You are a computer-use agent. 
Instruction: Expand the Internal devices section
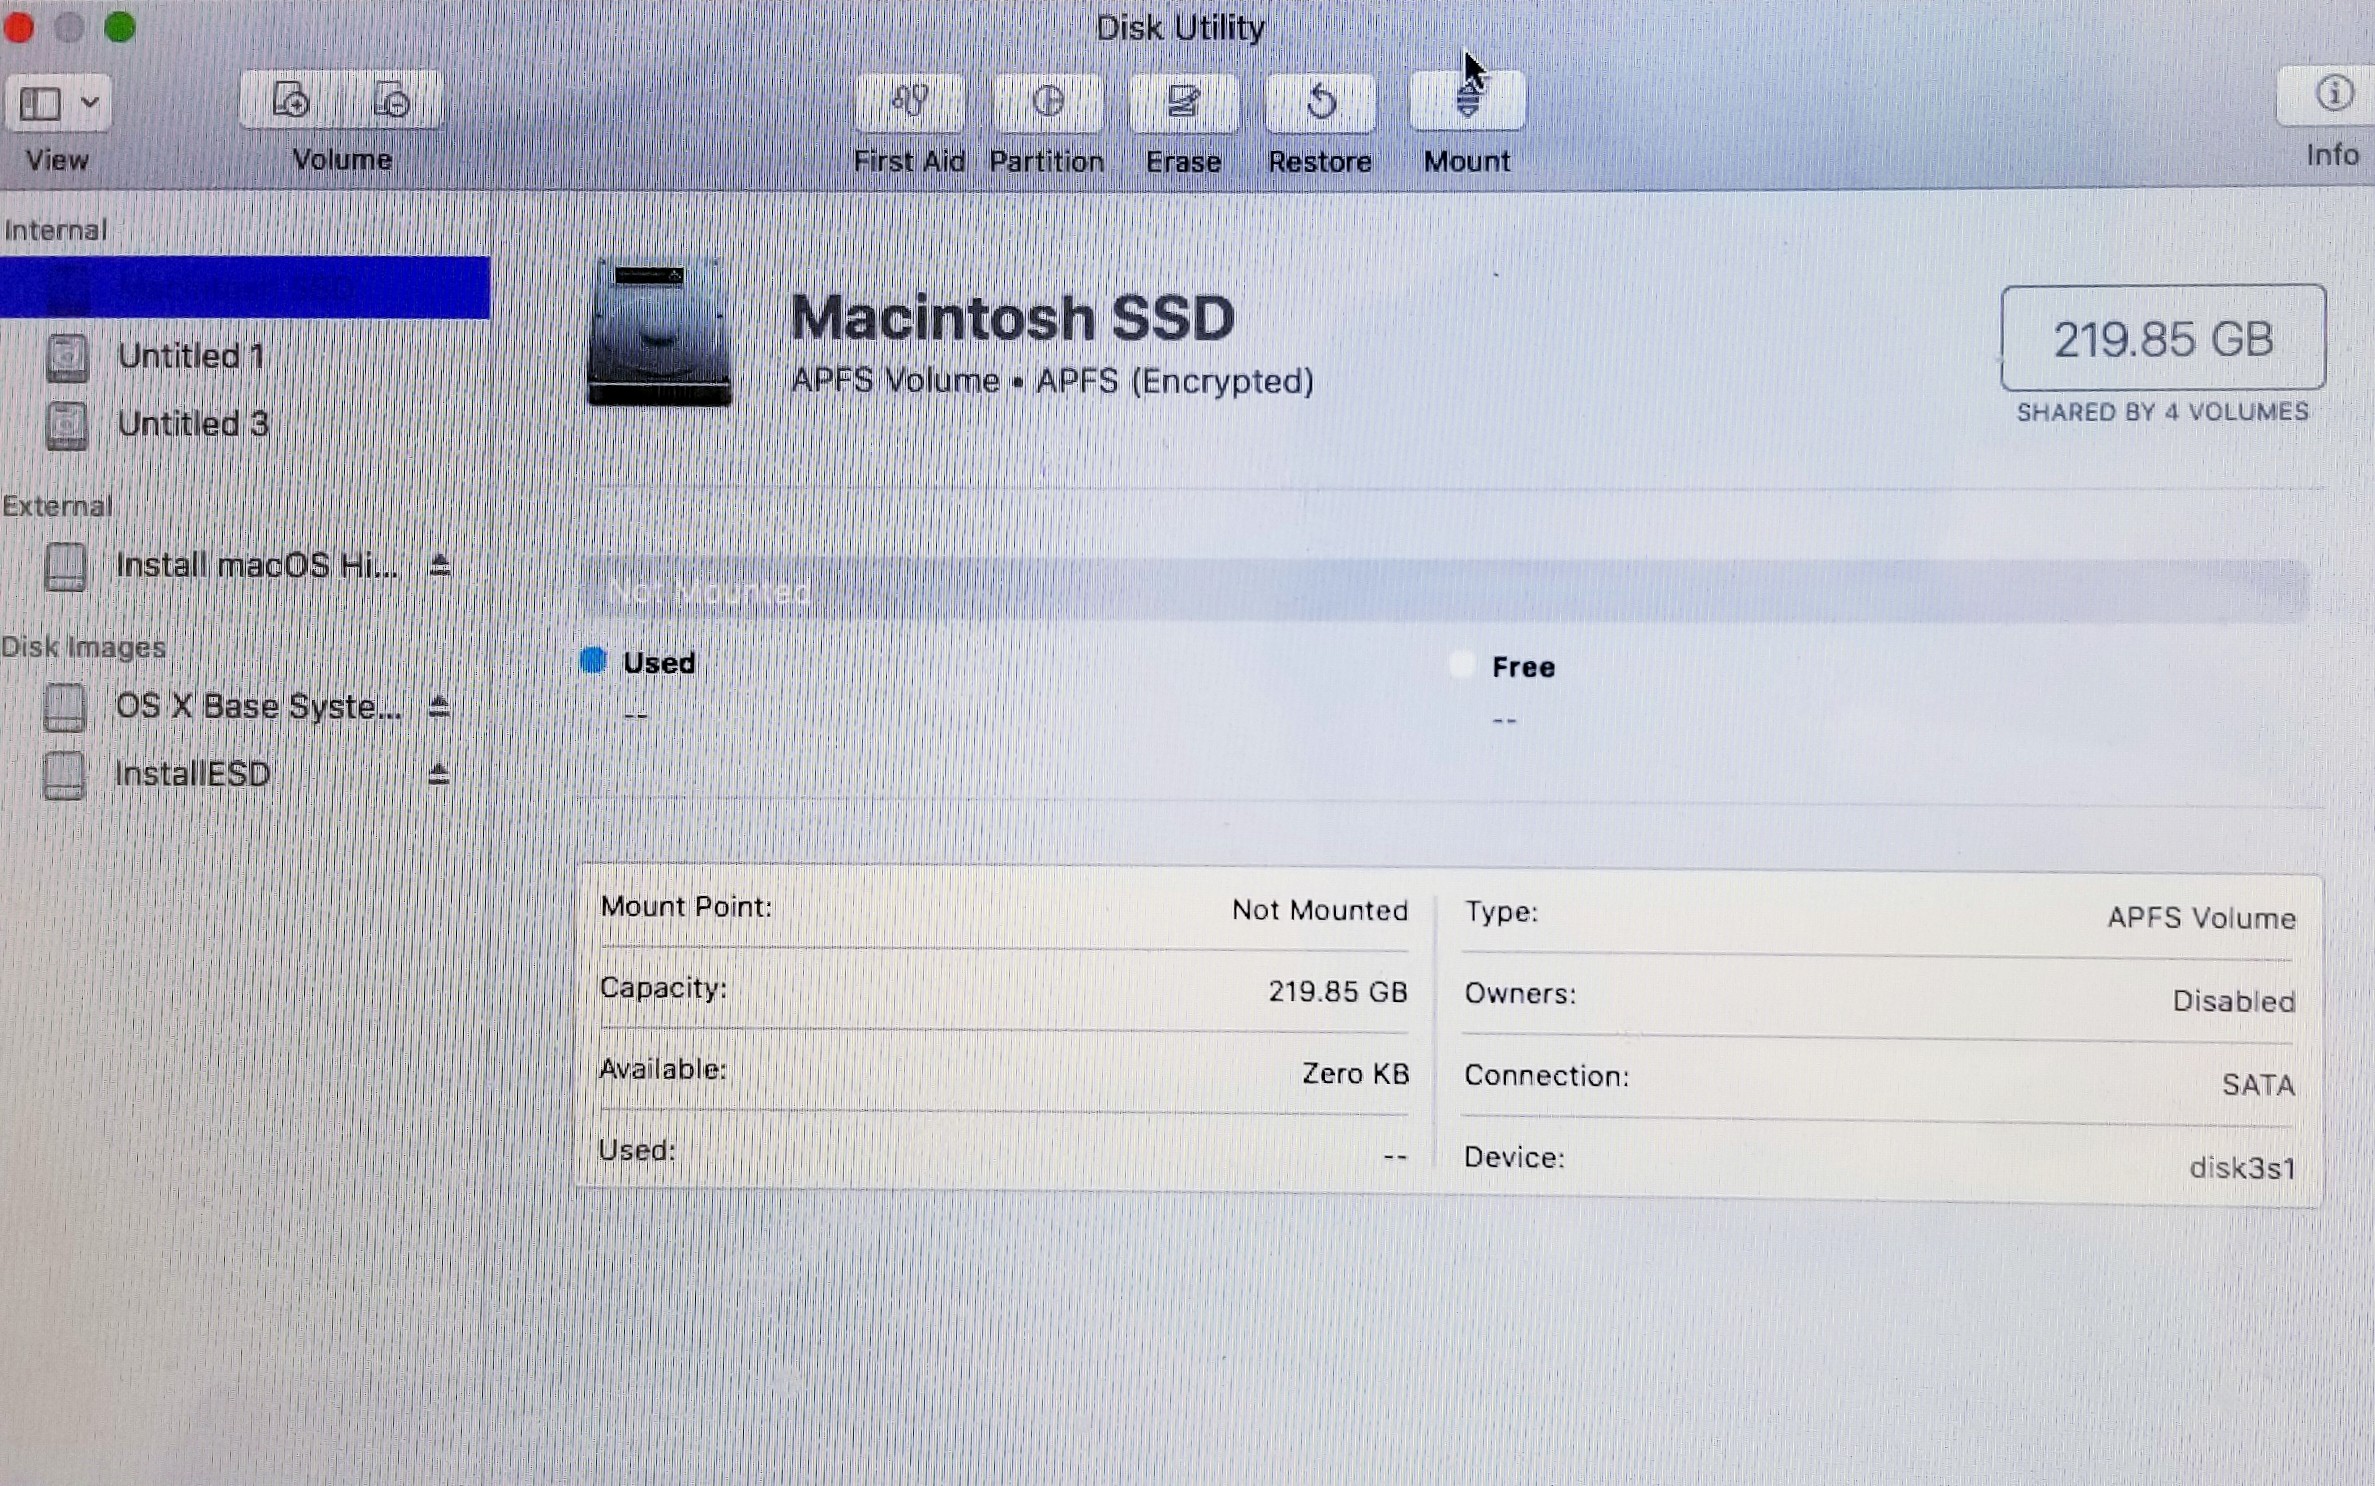(55, 230)
